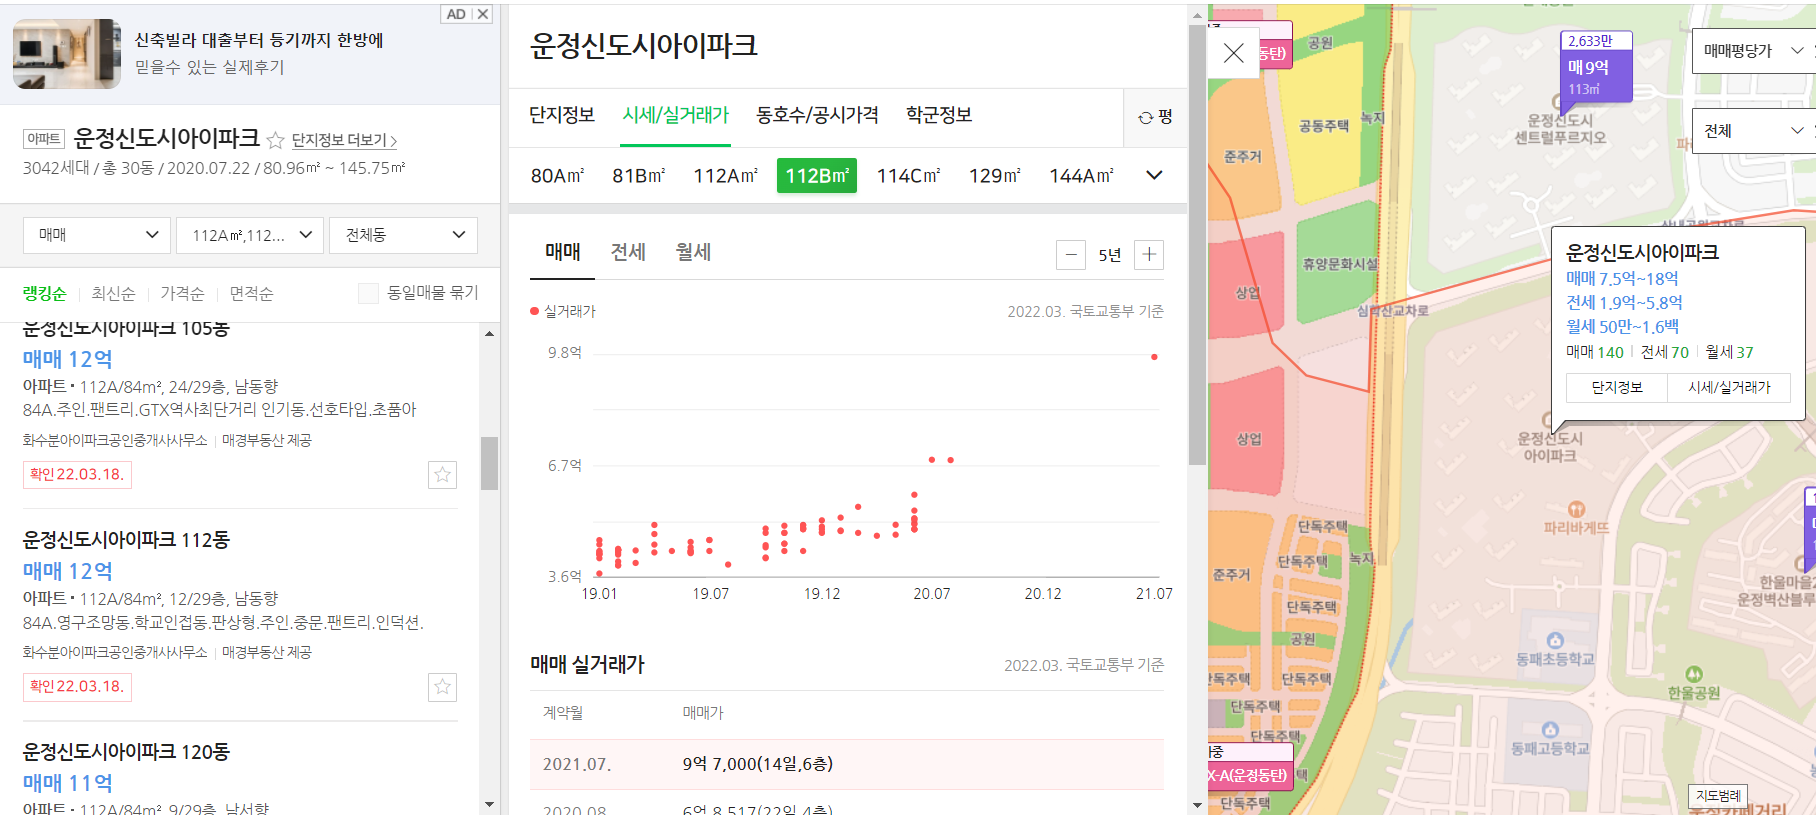Increase chart period with plus button
Viewport: 1816px width, 815px height.
coord(1149,255)
